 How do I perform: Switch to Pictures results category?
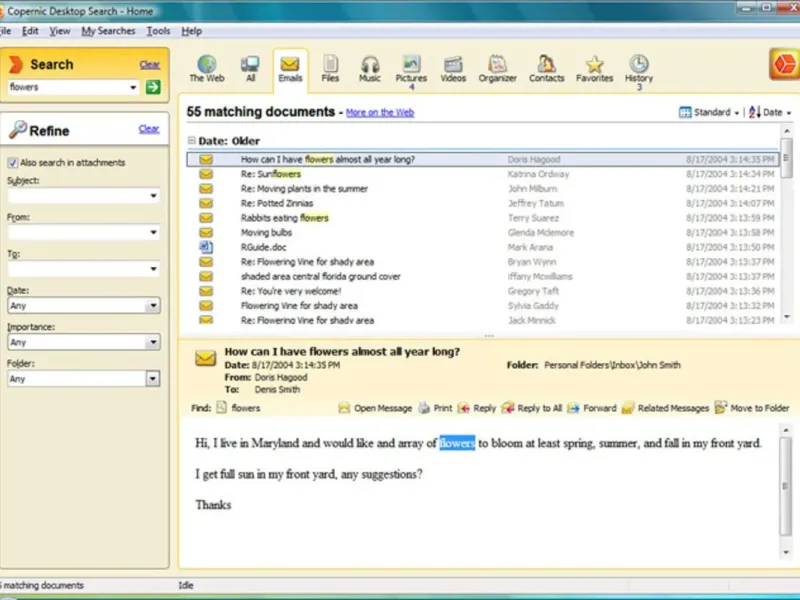tap(411, 69)
